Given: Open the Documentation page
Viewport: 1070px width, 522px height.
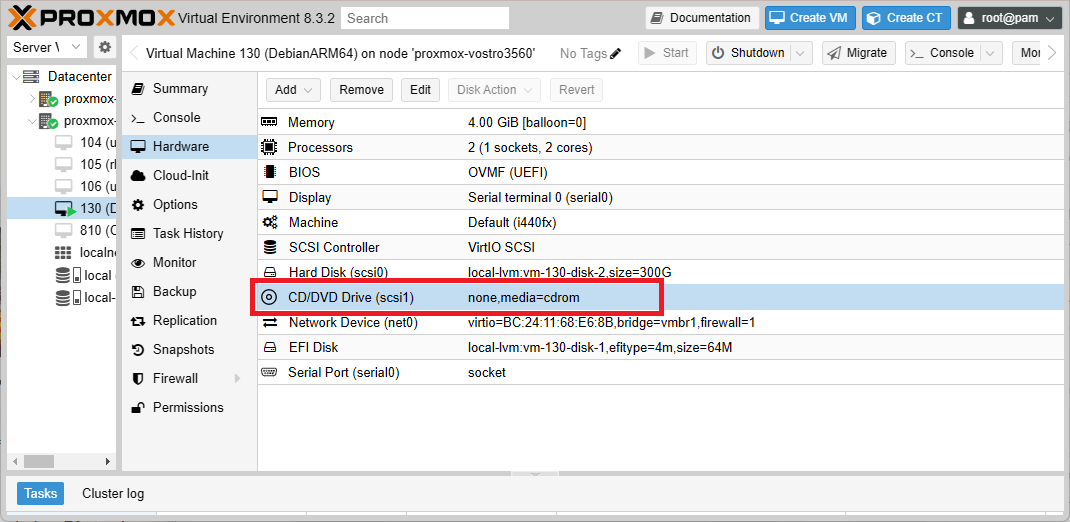Looking at the screenshot, I should click(x=702, y=18).
